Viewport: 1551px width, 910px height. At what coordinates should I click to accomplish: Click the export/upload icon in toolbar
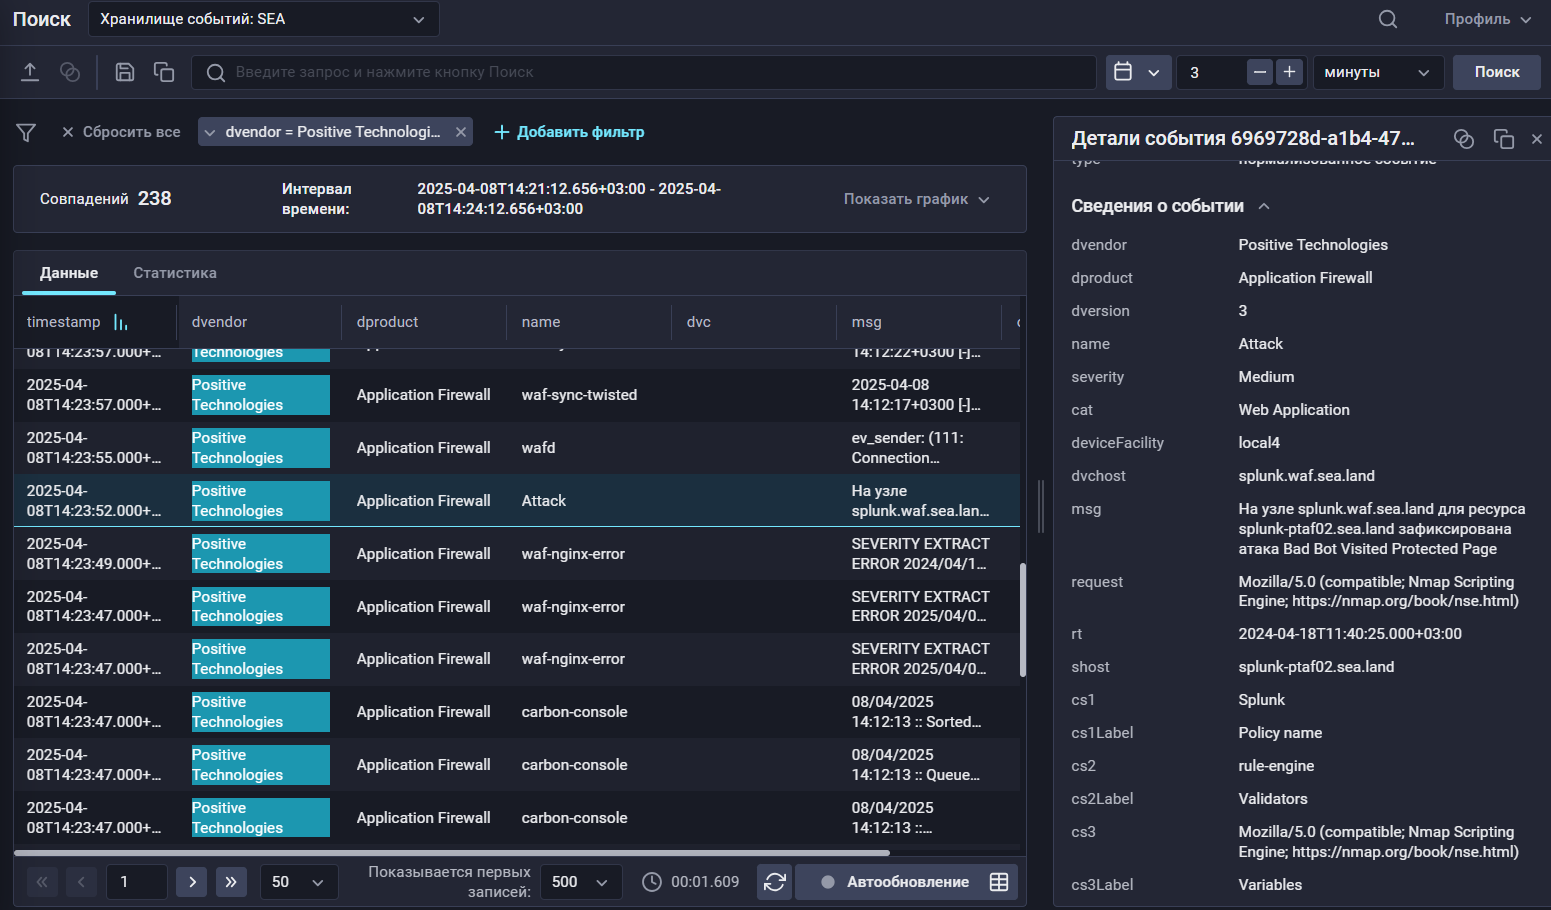tap(30, 72)
